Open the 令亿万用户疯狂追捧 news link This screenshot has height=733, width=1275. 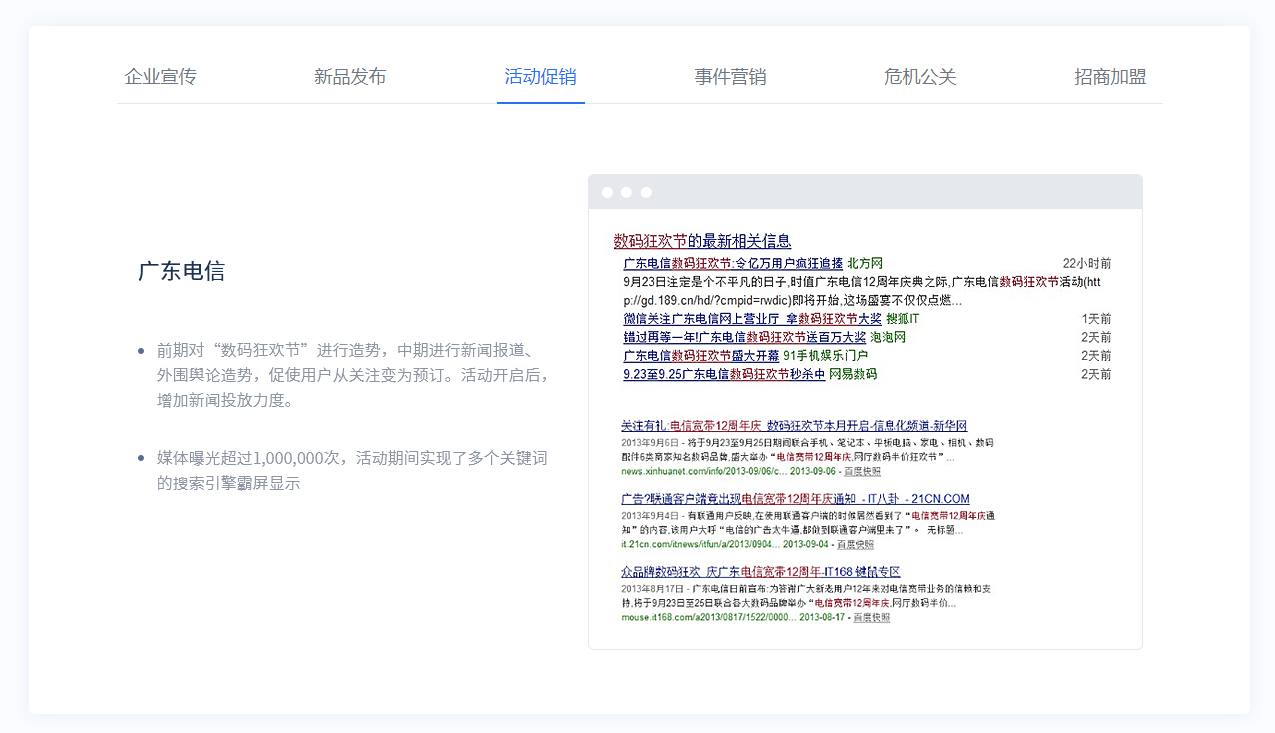tap(733, 264)
